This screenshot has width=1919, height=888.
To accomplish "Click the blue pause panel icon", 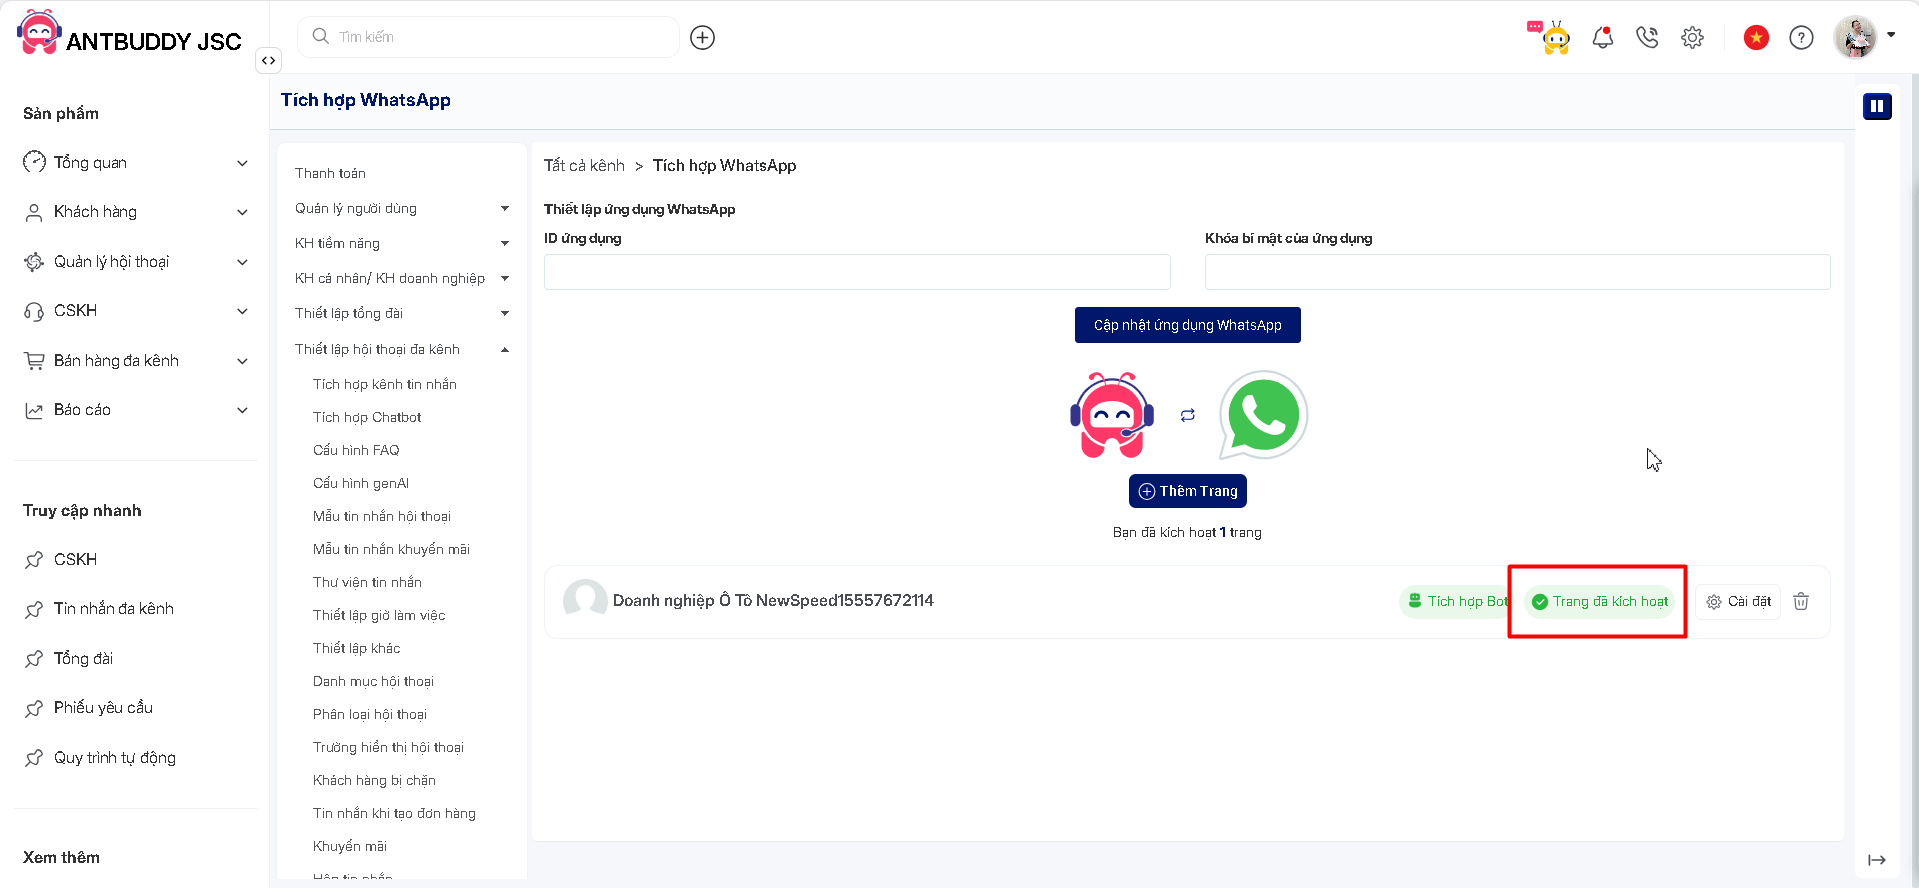I will pos(1877,106).
